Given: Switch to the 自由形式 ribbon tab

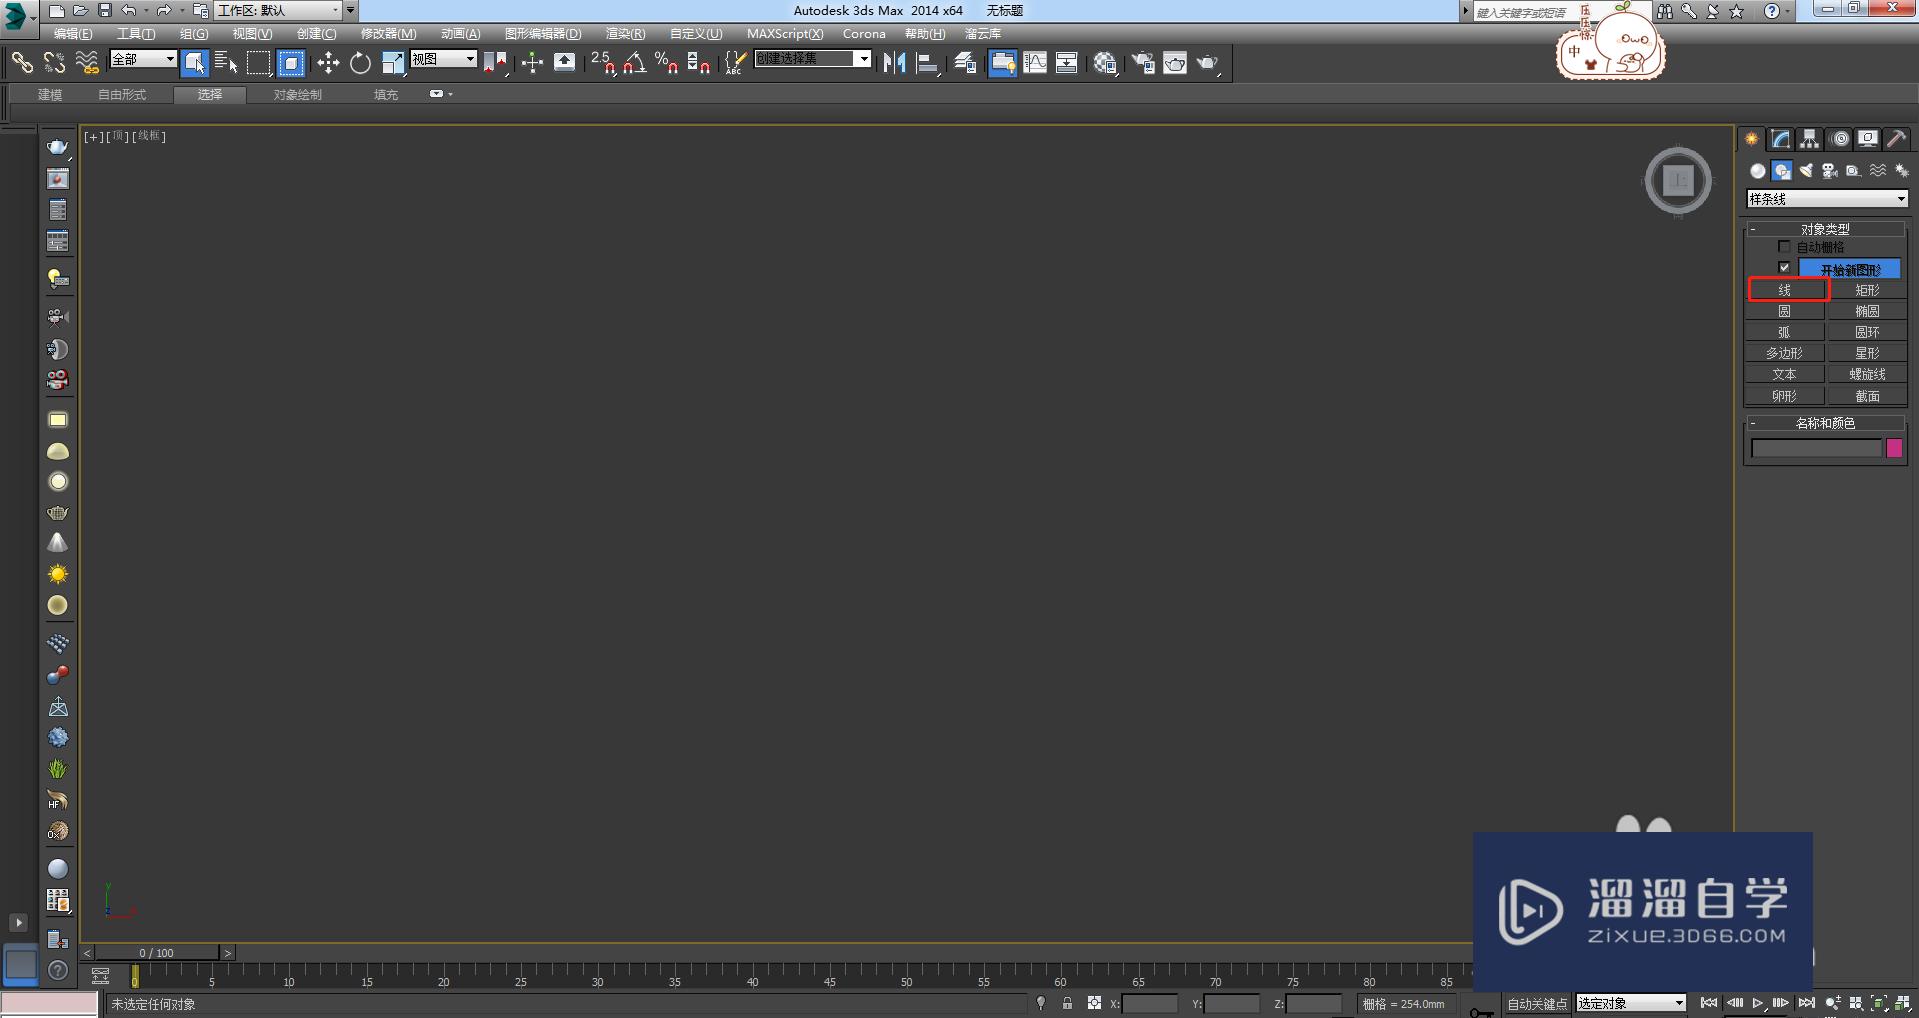Looking at the screenshot, I should 122,95.
